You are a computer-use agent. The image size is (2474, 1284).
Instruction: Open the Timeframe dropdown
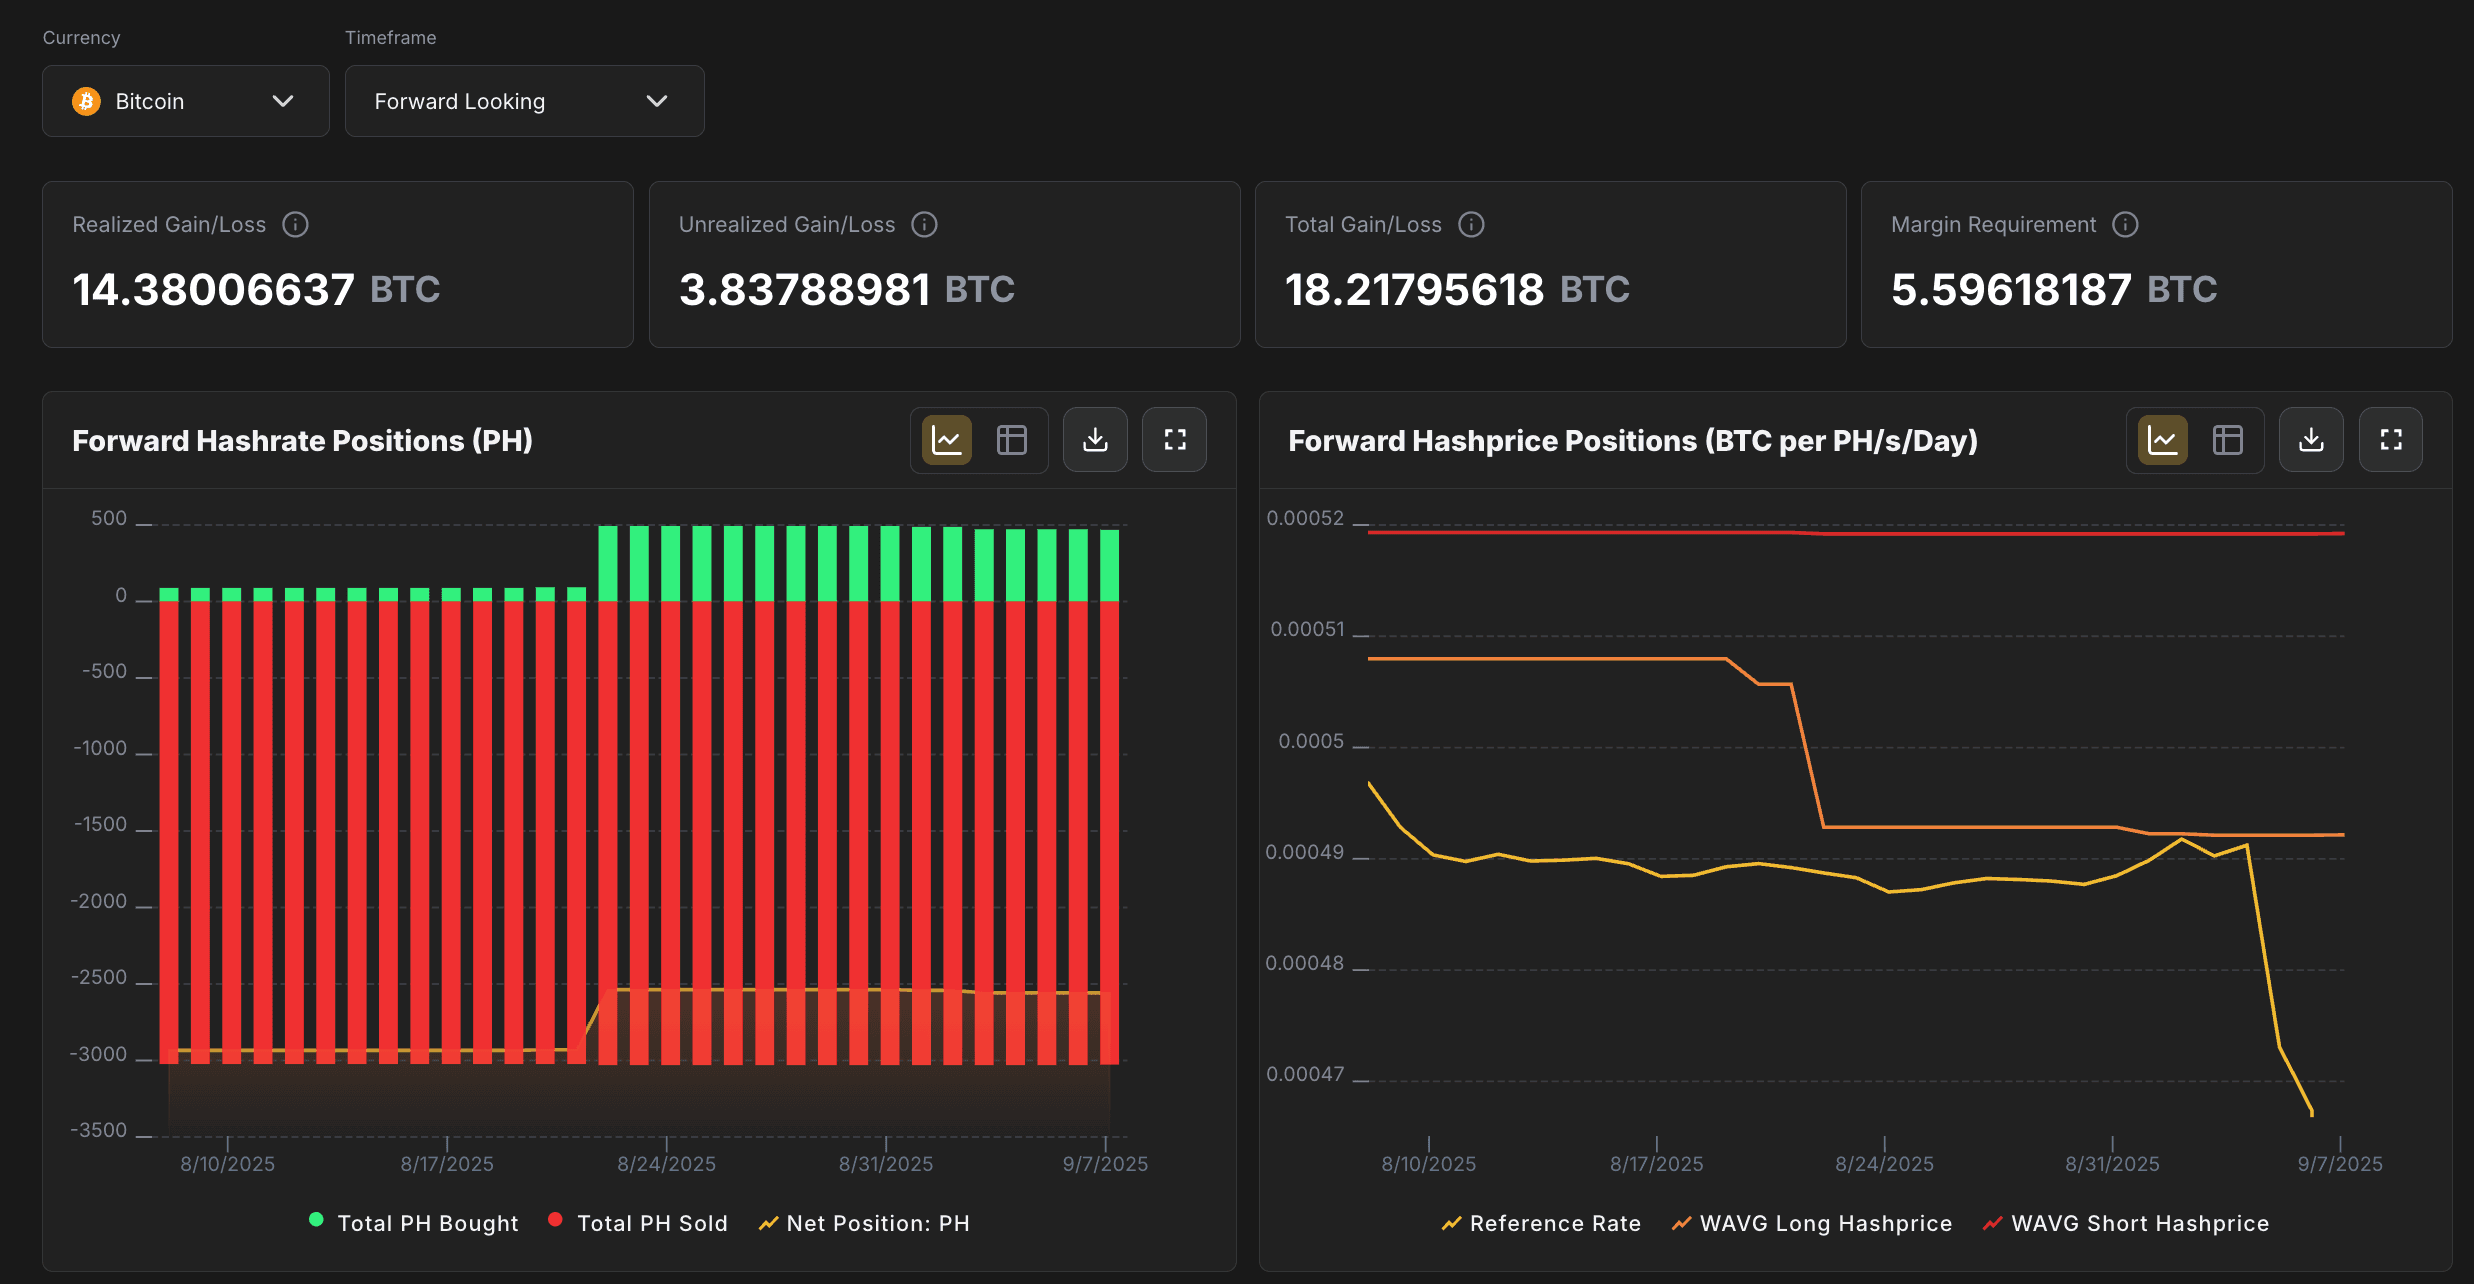click(524, 100)
